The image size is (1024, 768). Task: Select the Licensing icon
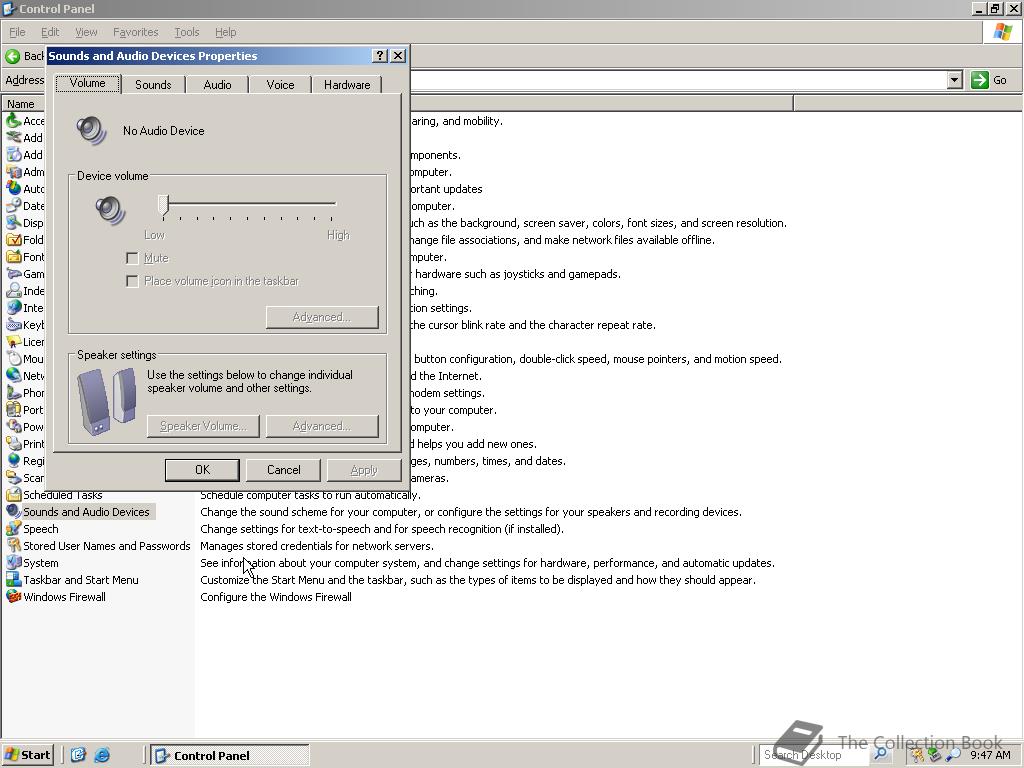(x=14, y=342)
